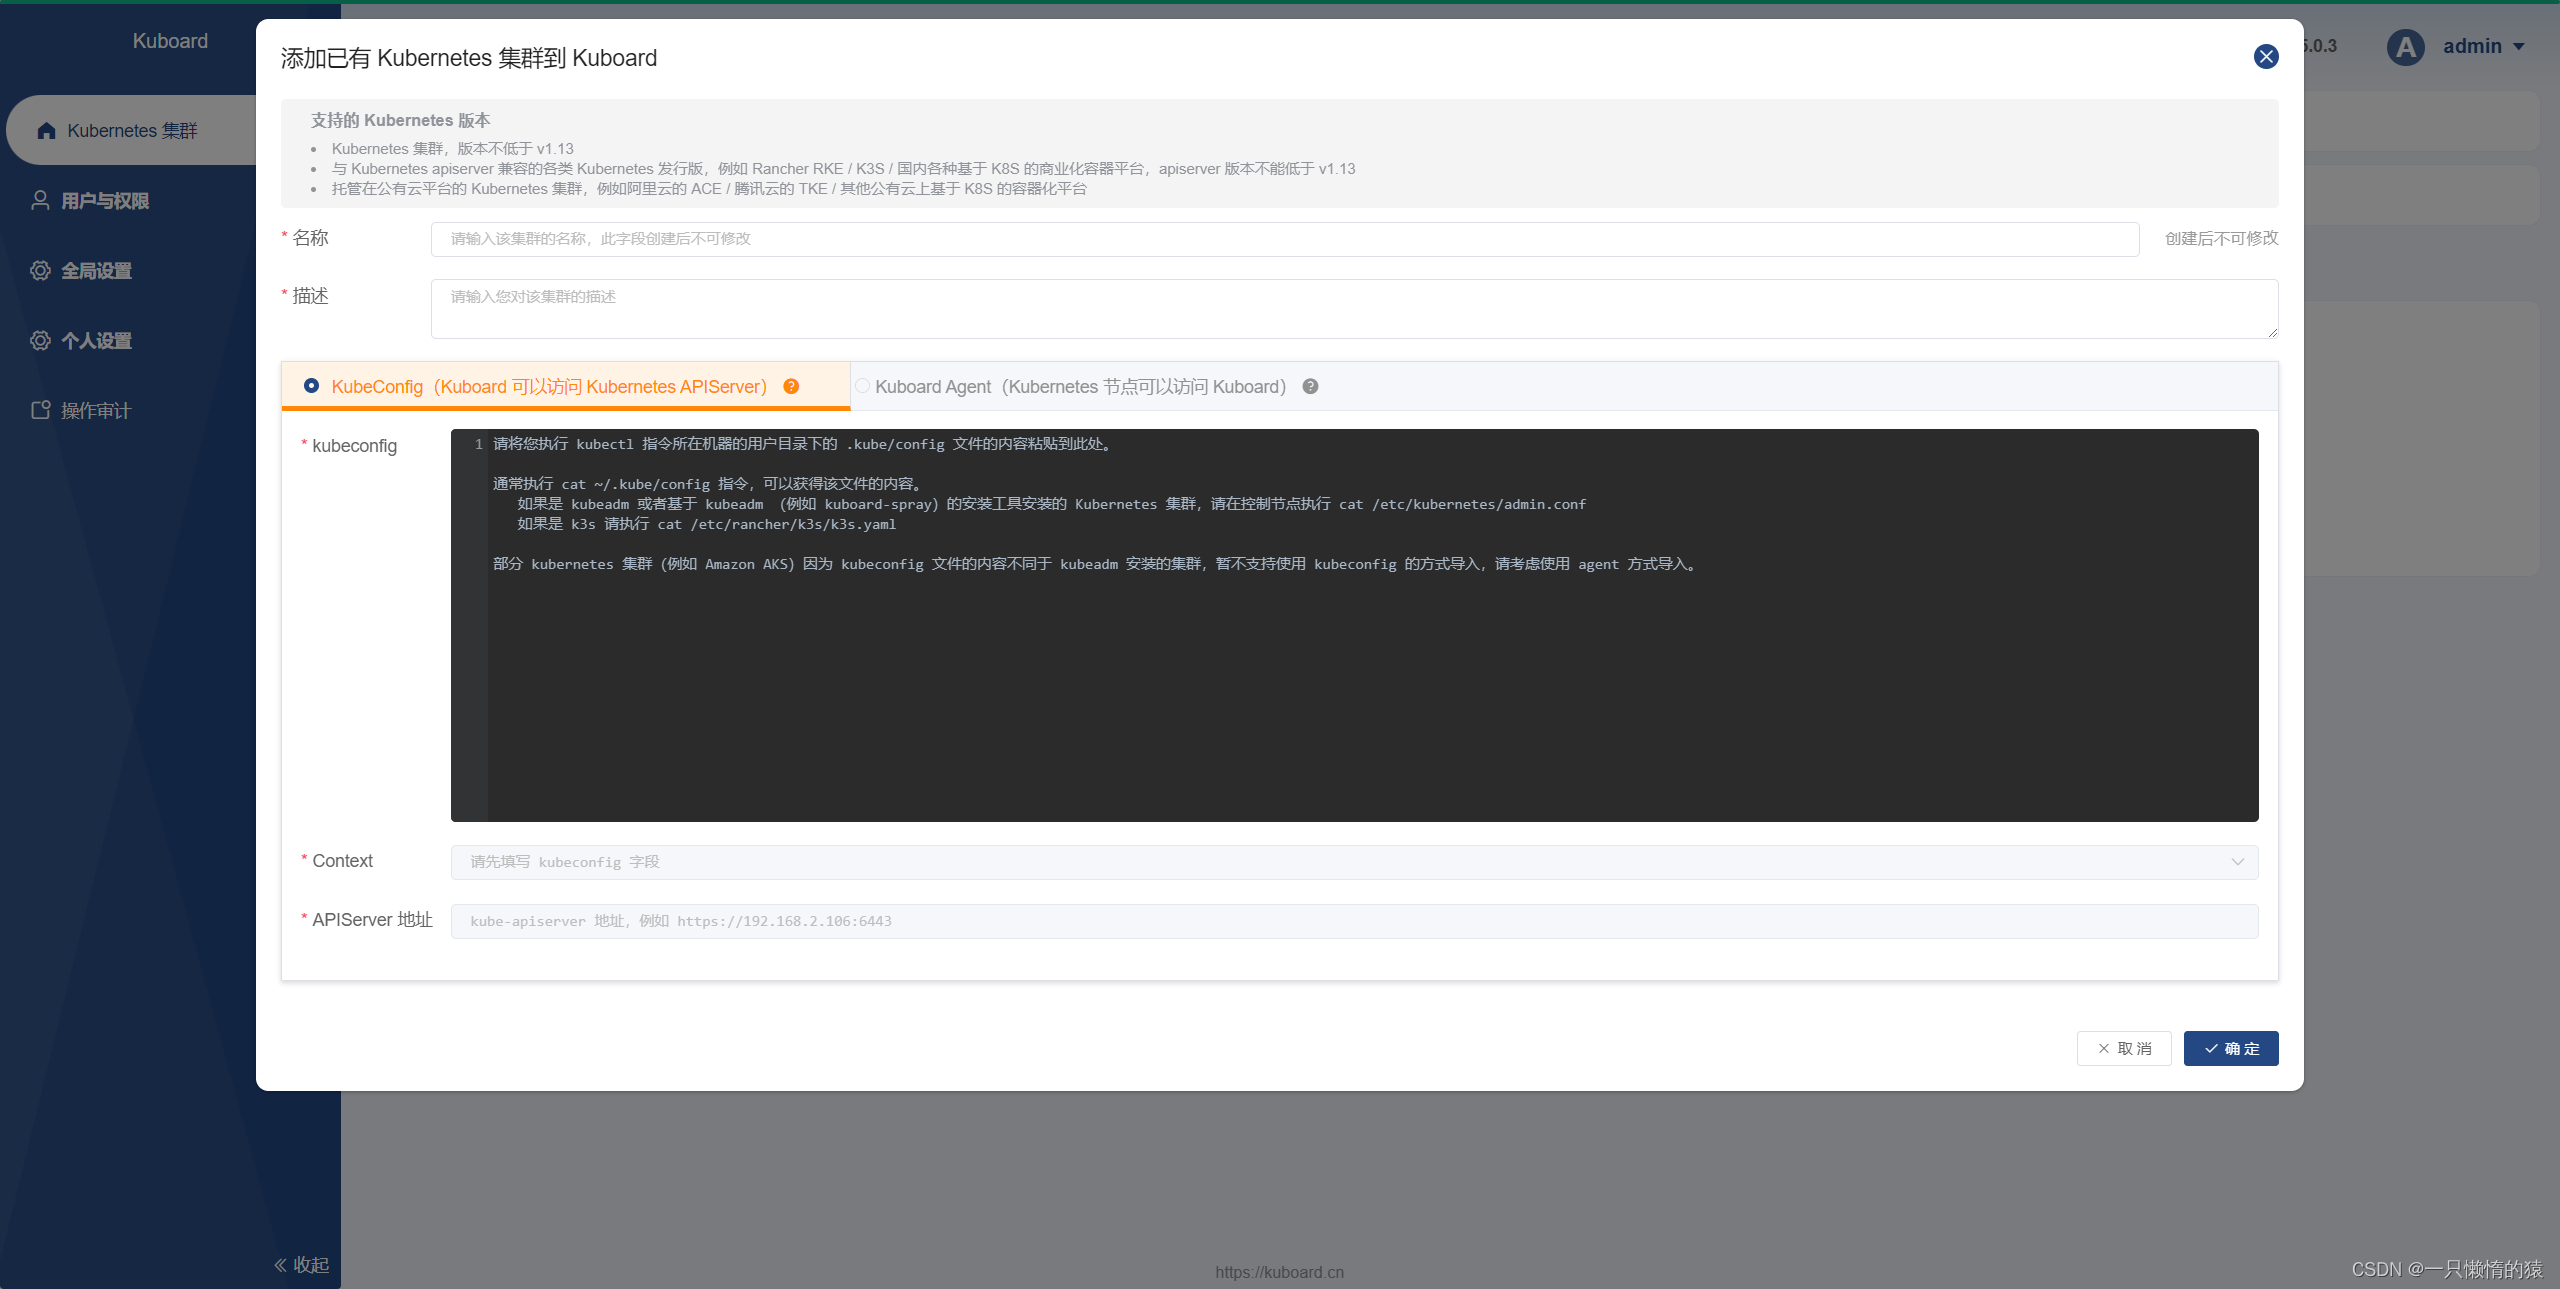Select the Kuboard Agent radio button
2560x1289 pixels.
click(862, 386)
